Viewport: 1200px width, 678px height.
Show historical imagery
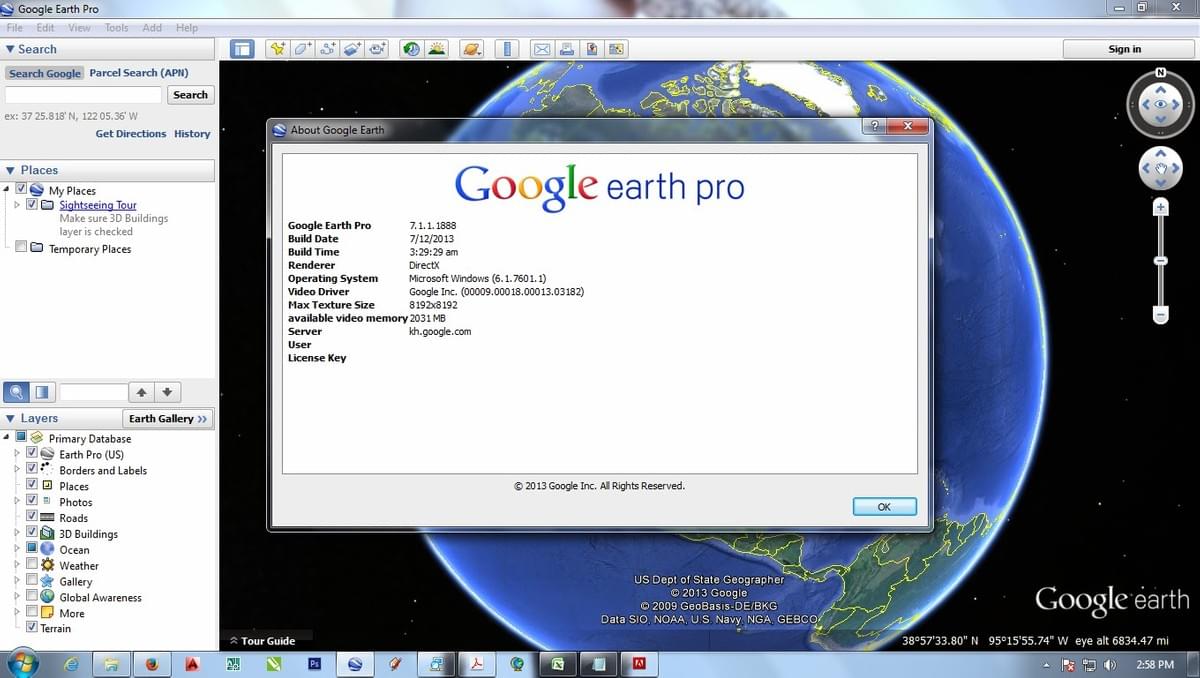point(411,48)
